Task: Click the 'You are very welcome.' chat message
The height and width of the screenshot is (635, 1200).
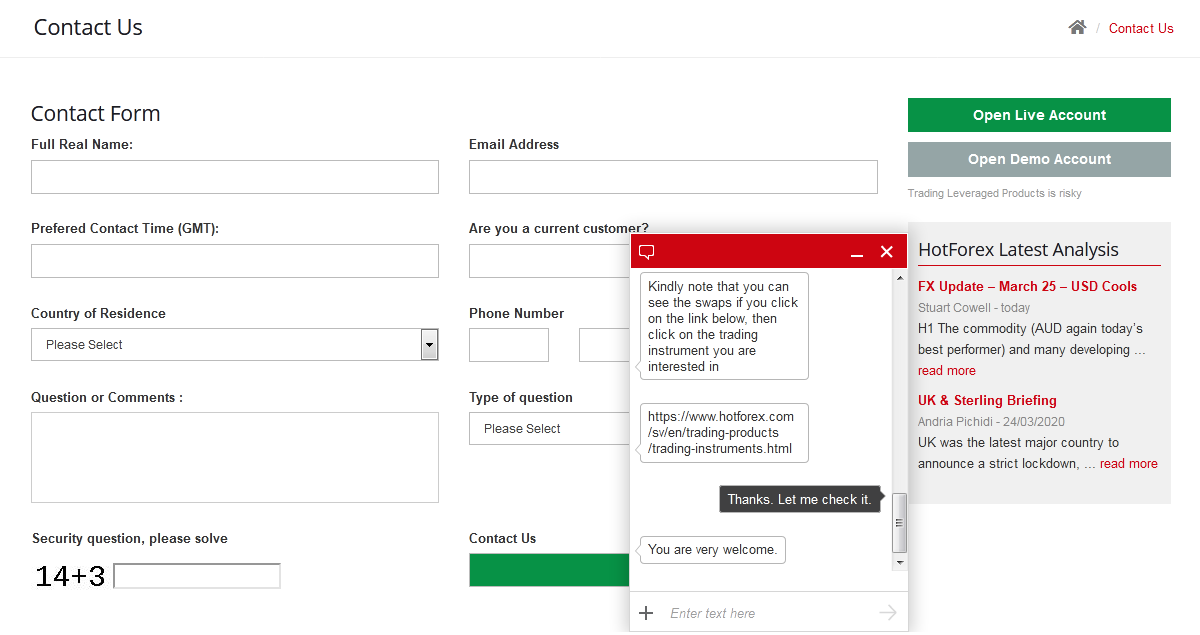Action: point(713,549)
